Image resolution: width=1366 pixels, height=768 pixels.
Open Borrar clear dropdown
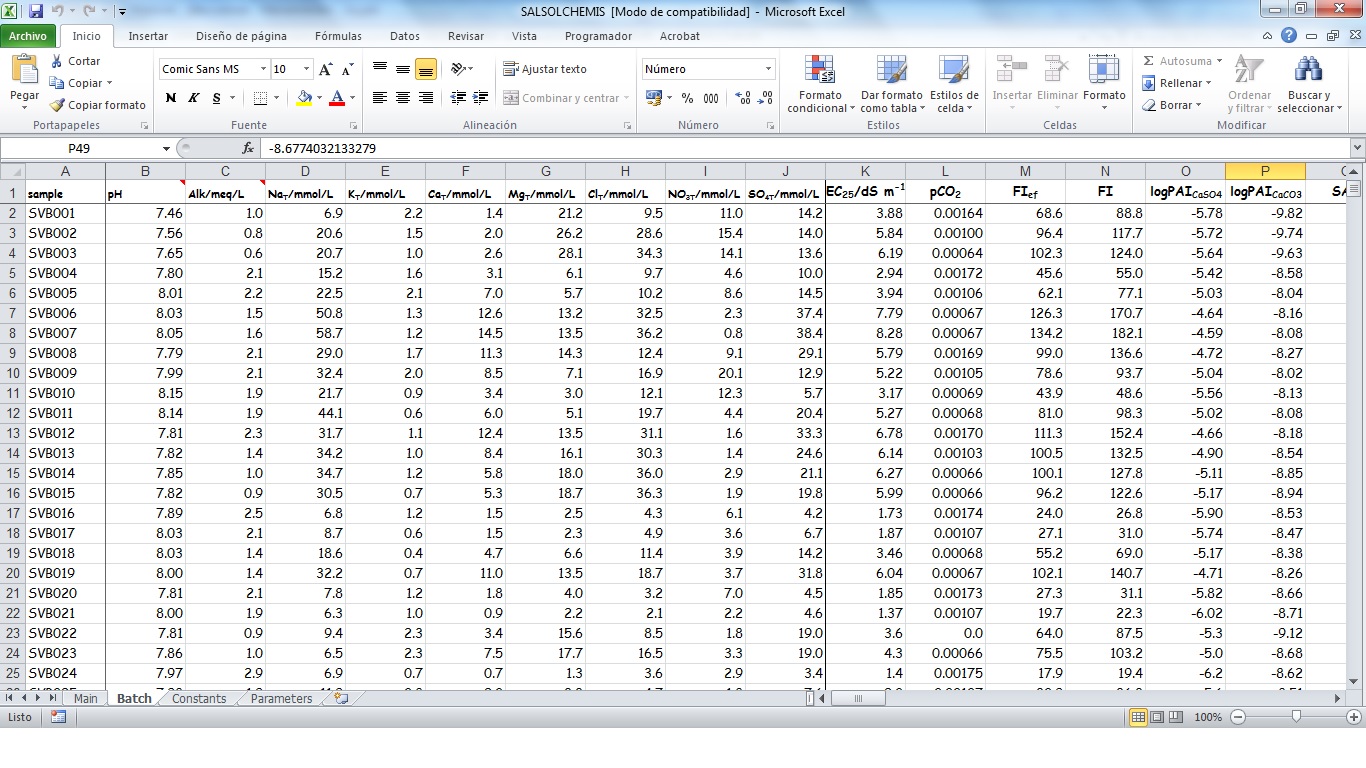(1171, 105)
